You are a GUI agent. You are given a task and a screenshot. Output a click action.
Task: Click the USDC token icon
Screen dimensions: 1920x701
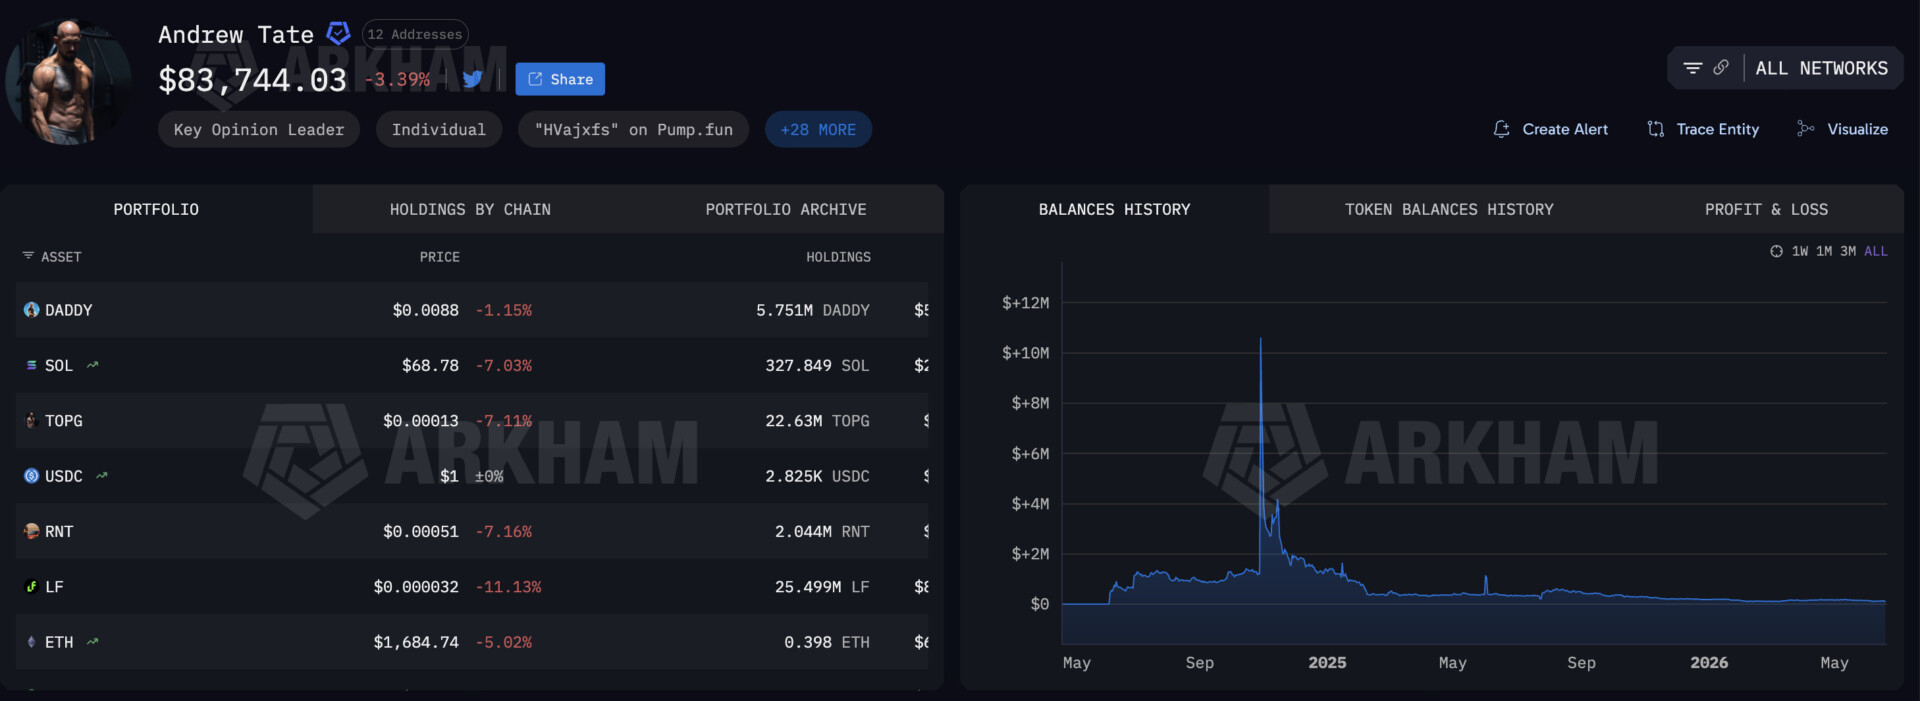[31, 476]
